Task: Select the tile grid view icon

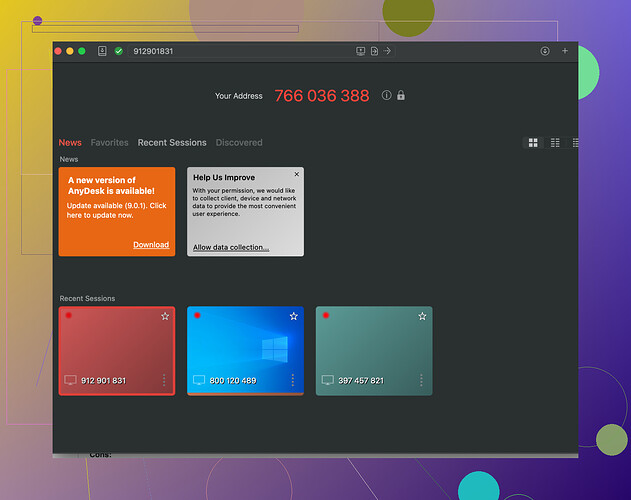Action: click(533, 143)
